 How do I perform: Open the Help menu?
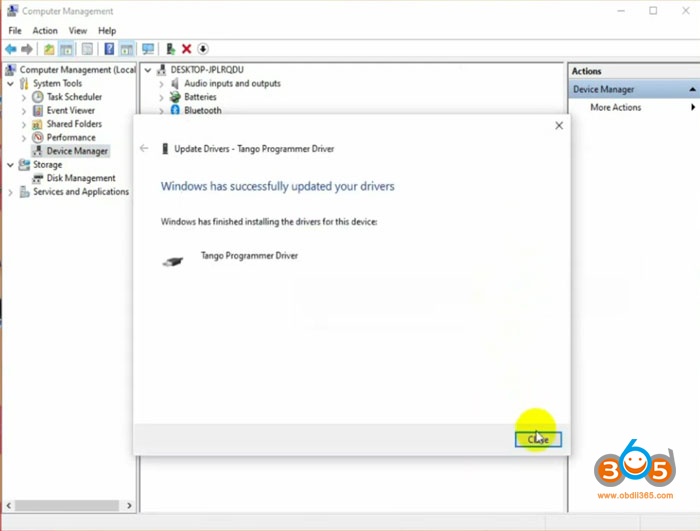point(107,31)
